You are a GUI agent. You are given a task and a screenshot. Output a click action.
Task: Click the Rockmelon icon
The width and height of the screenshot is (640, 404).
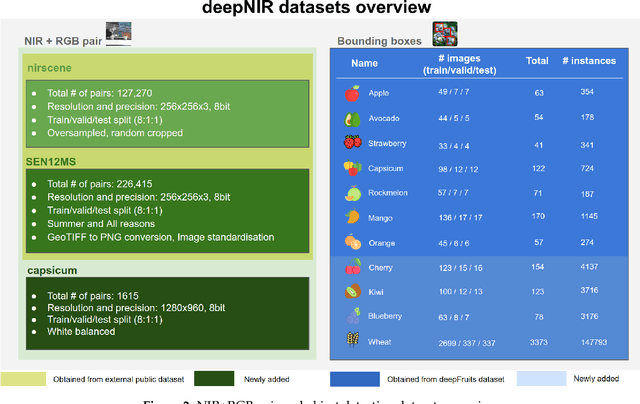[x=353, y=193]
